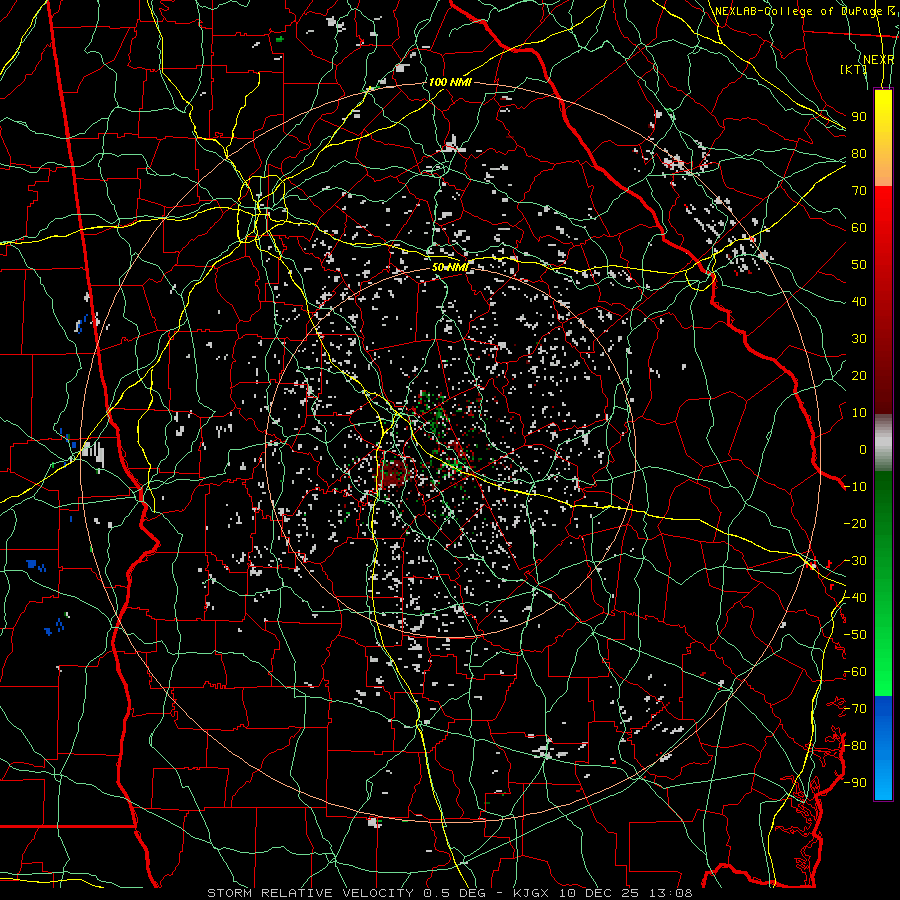Click the '90' value on the velocity scale

tap(859, 117)
